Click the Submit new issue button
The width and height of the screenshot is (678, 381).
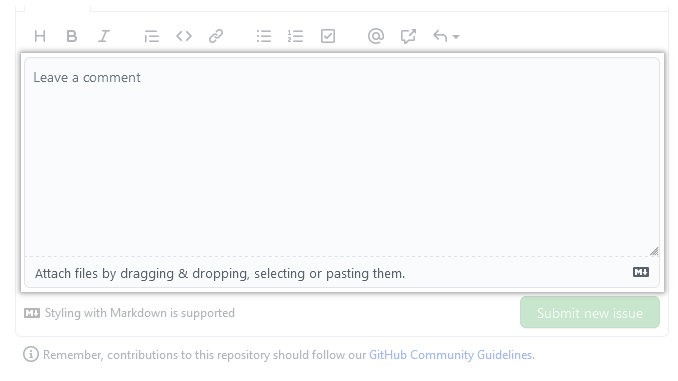(x=590, y=313)
